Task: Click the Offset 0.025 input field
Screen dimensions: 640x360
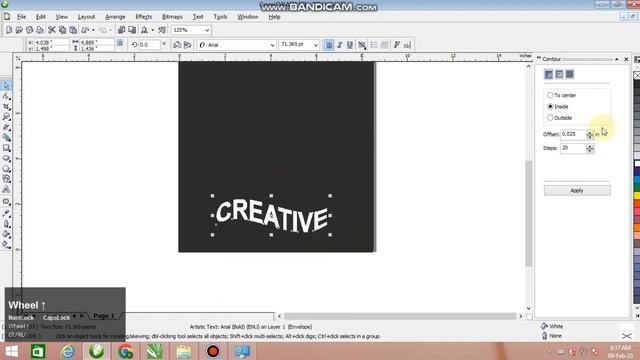Action: point(573,134)
